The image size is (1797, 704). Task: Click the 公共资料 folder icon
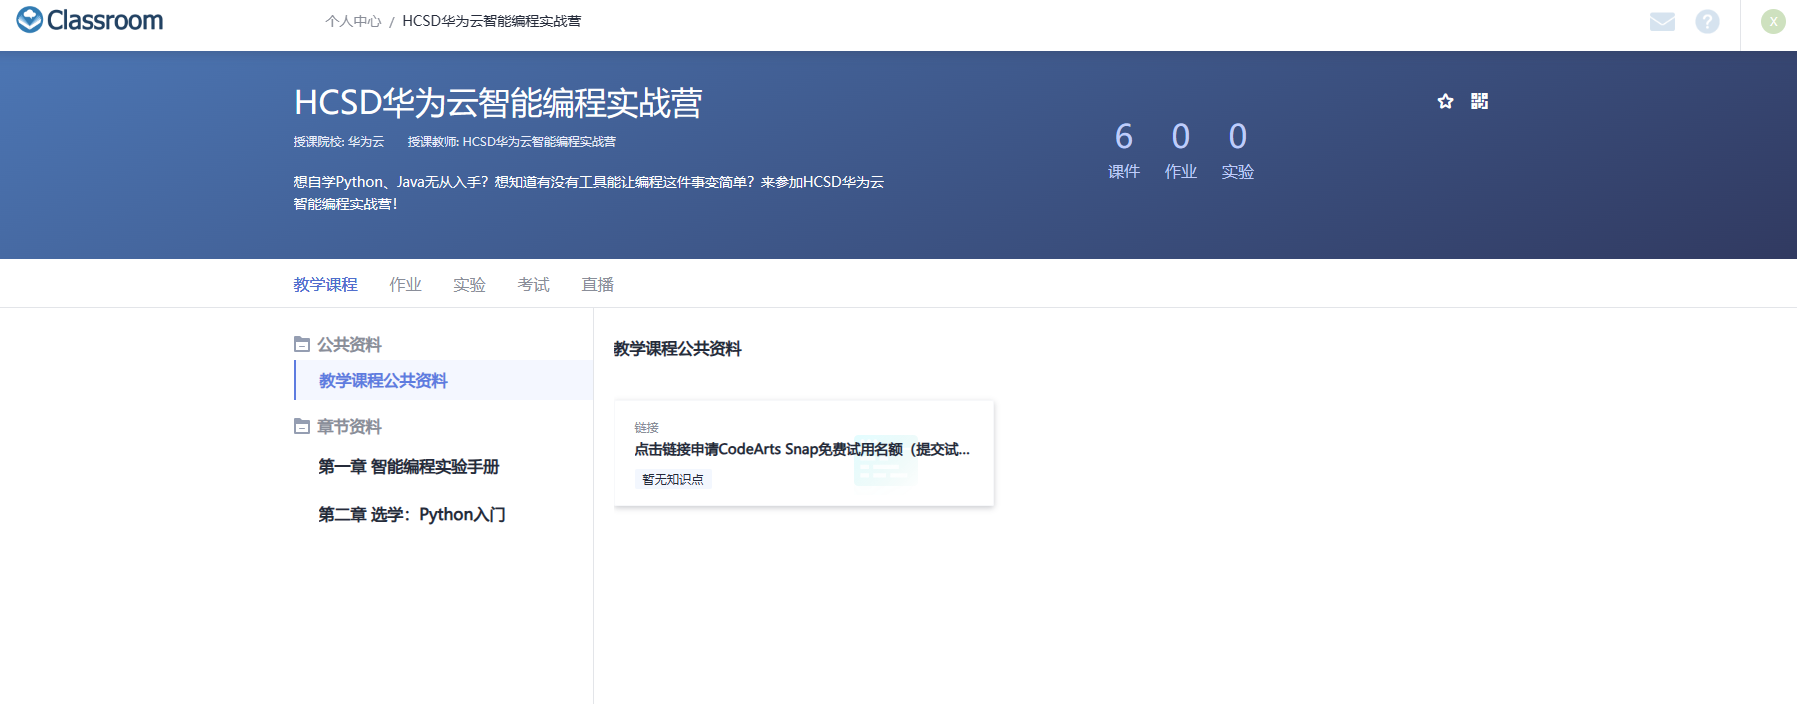[x=302, y=344]
